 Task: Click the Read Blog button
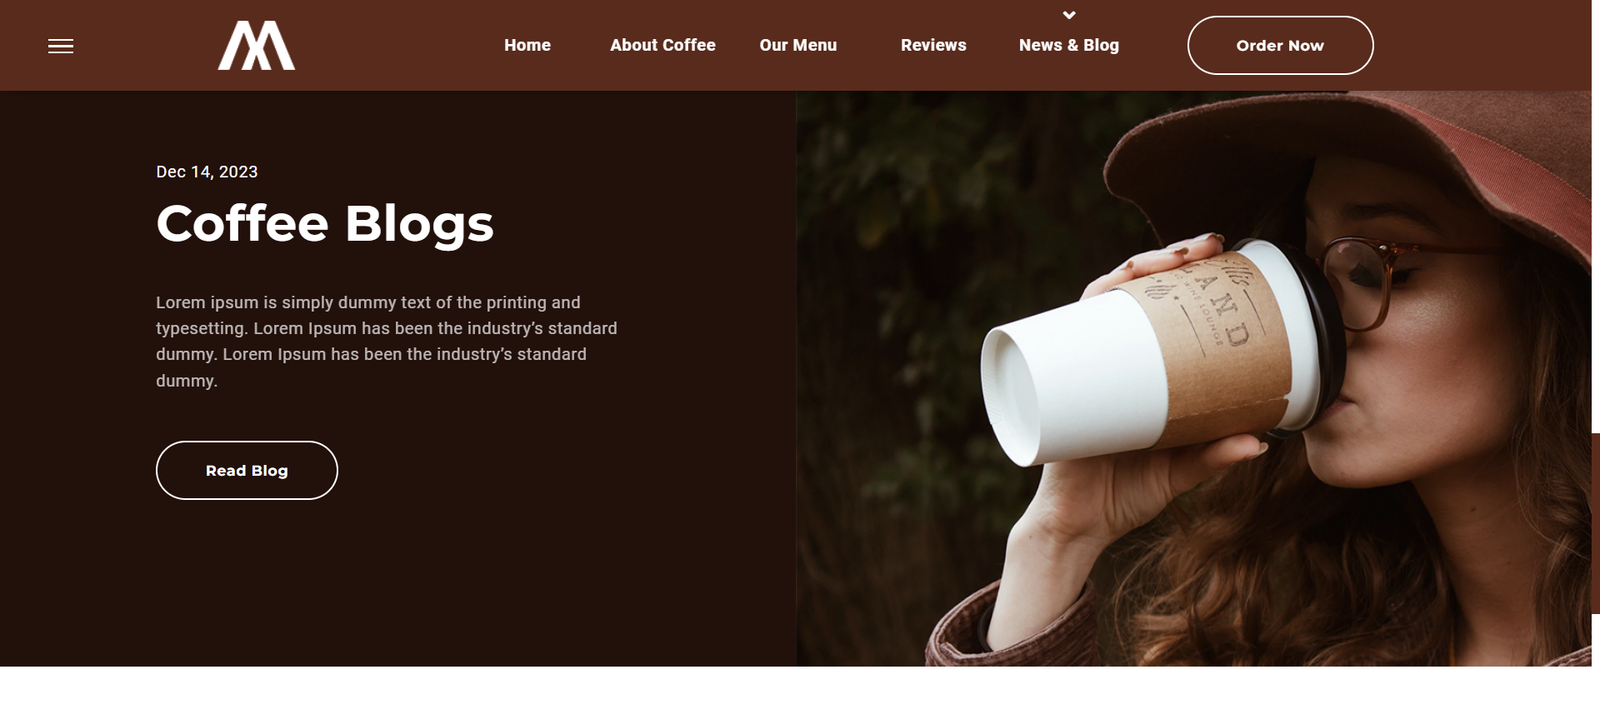(x=247, y=470)
